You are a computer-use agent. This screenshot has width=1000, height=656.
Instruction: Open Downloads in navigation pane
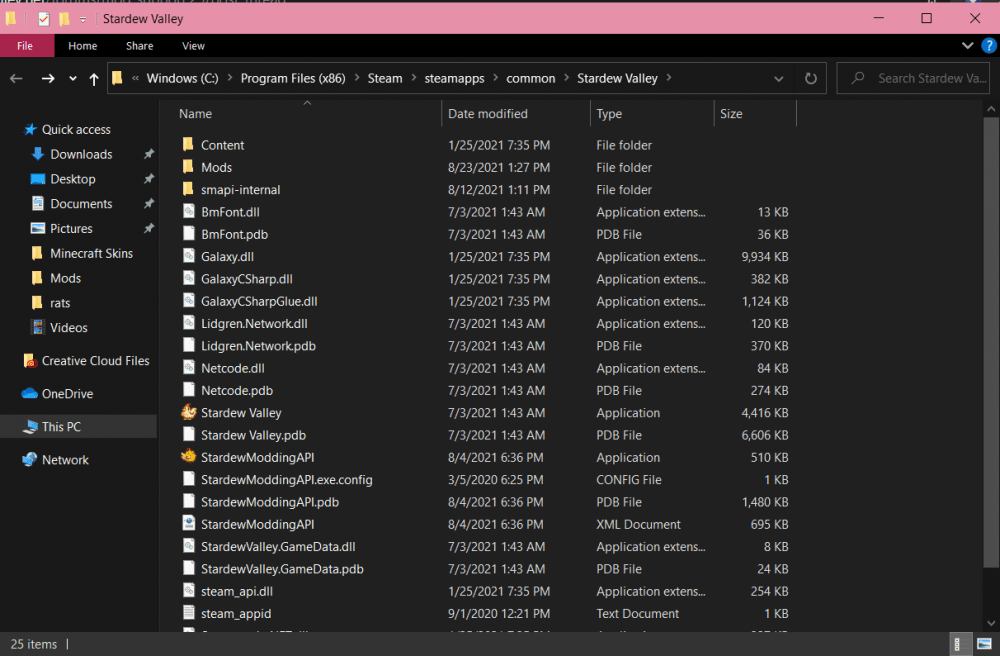tap(81, 154)
